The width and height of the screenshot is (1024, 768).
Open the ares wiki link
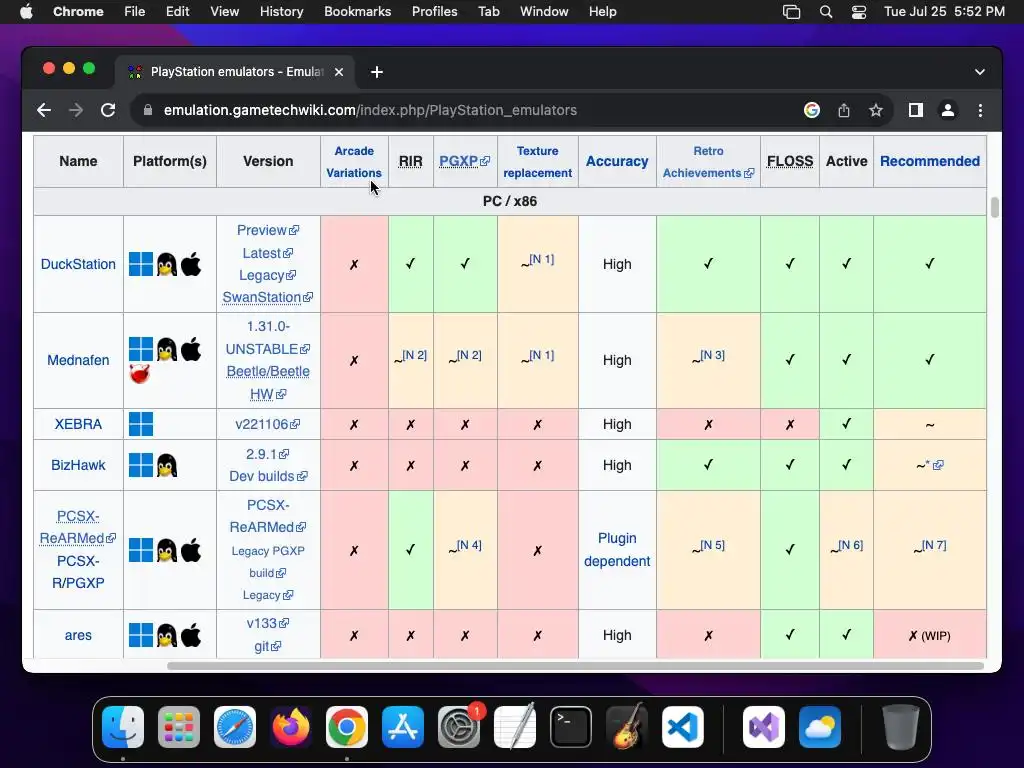[x=78, y=635]
